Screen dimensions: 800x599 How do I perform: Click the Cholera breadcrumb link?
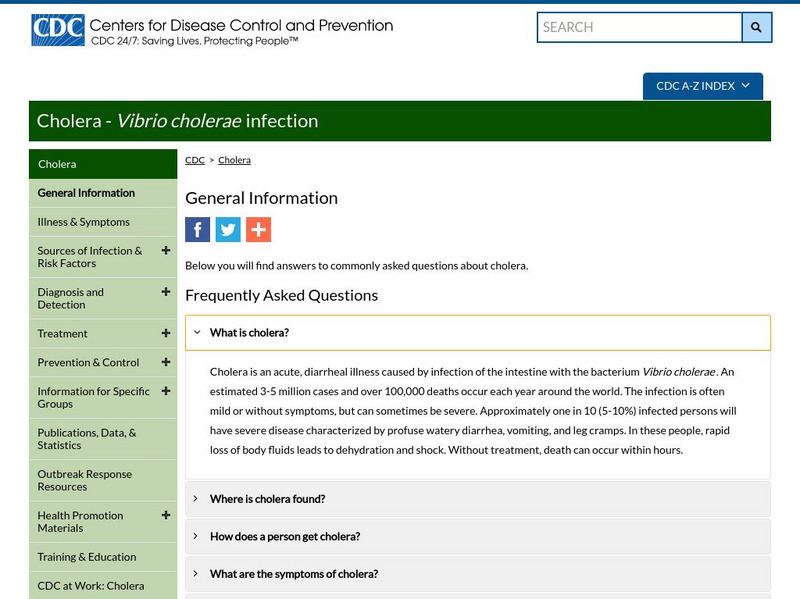point(235,160)
